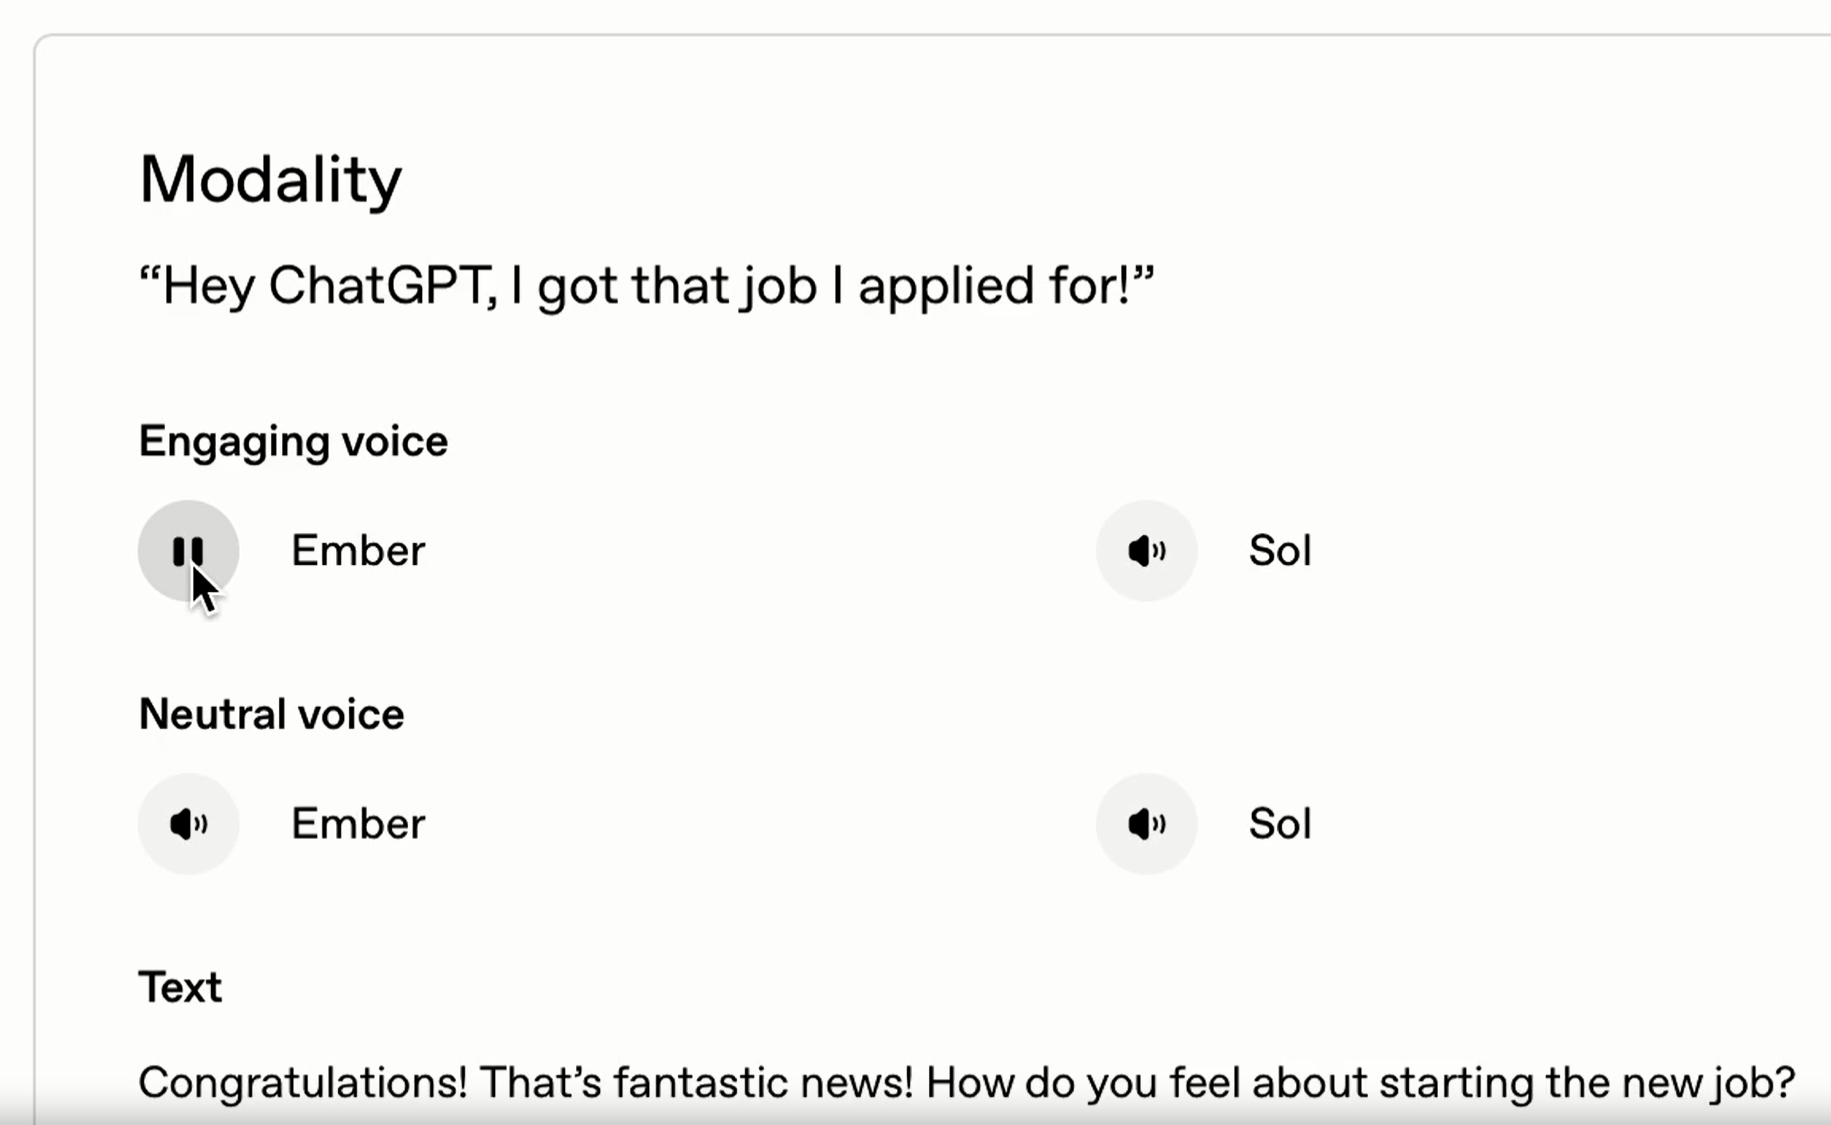Click the Neutral voice section heading
Screen dimensions: 1831x1125
(271, 714)
